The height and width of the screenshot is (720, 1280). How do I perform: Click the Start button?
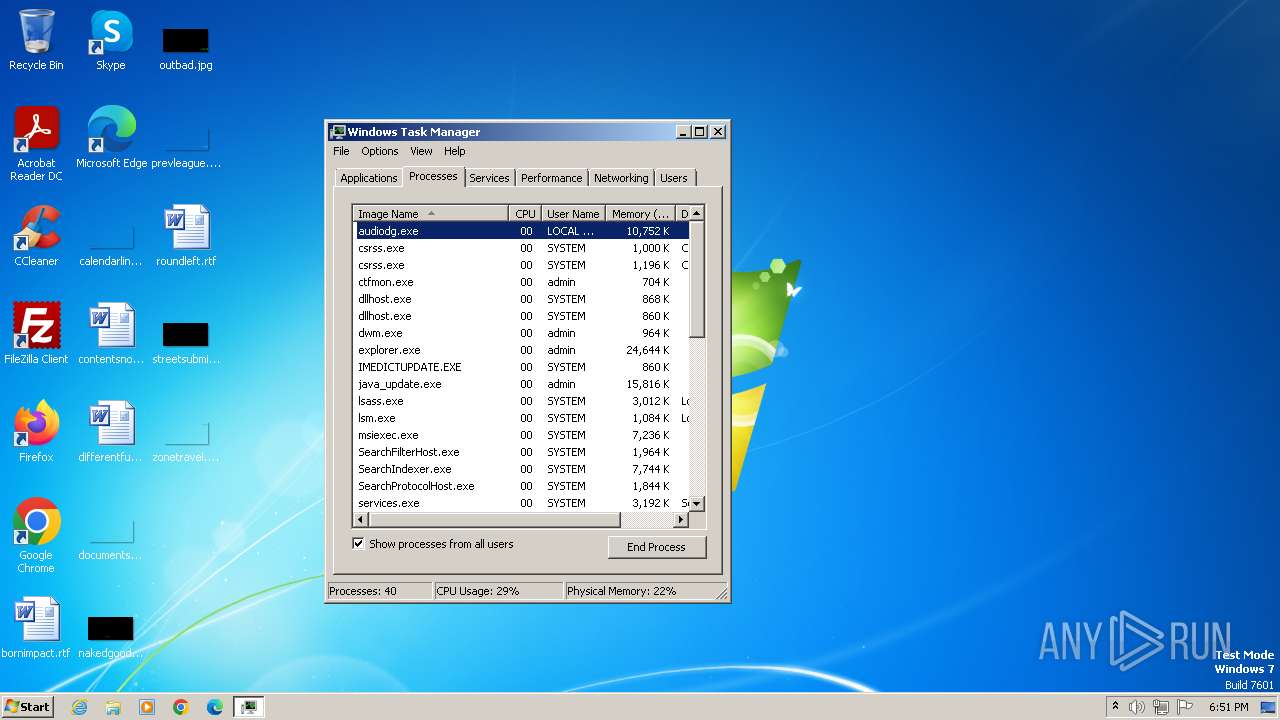[x=28, y=707]
